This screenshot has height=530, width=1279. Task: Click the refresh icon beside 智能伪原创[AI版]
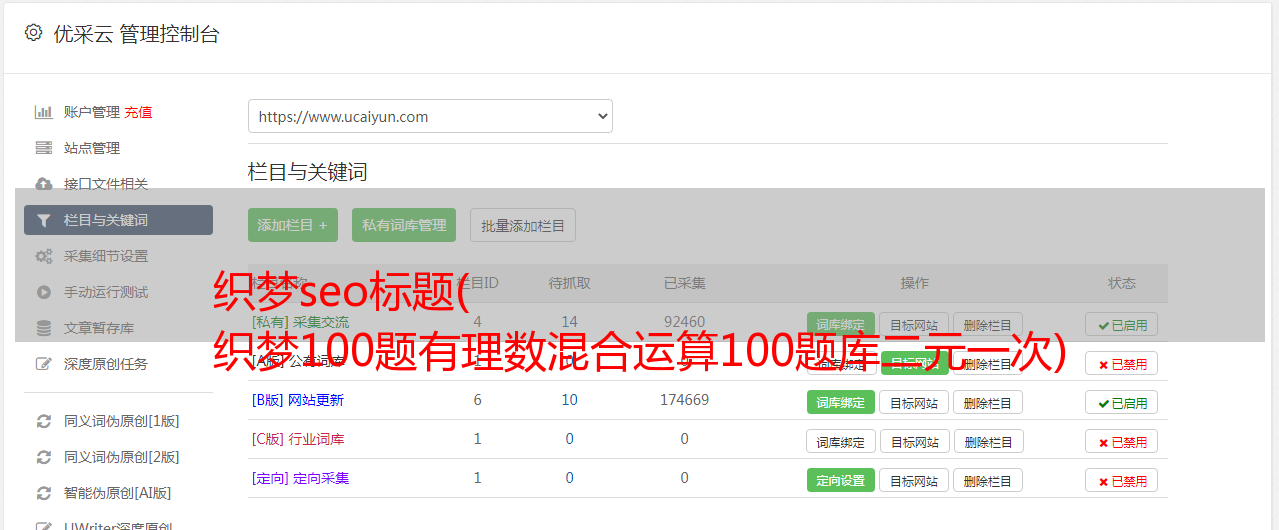[43, 493]
